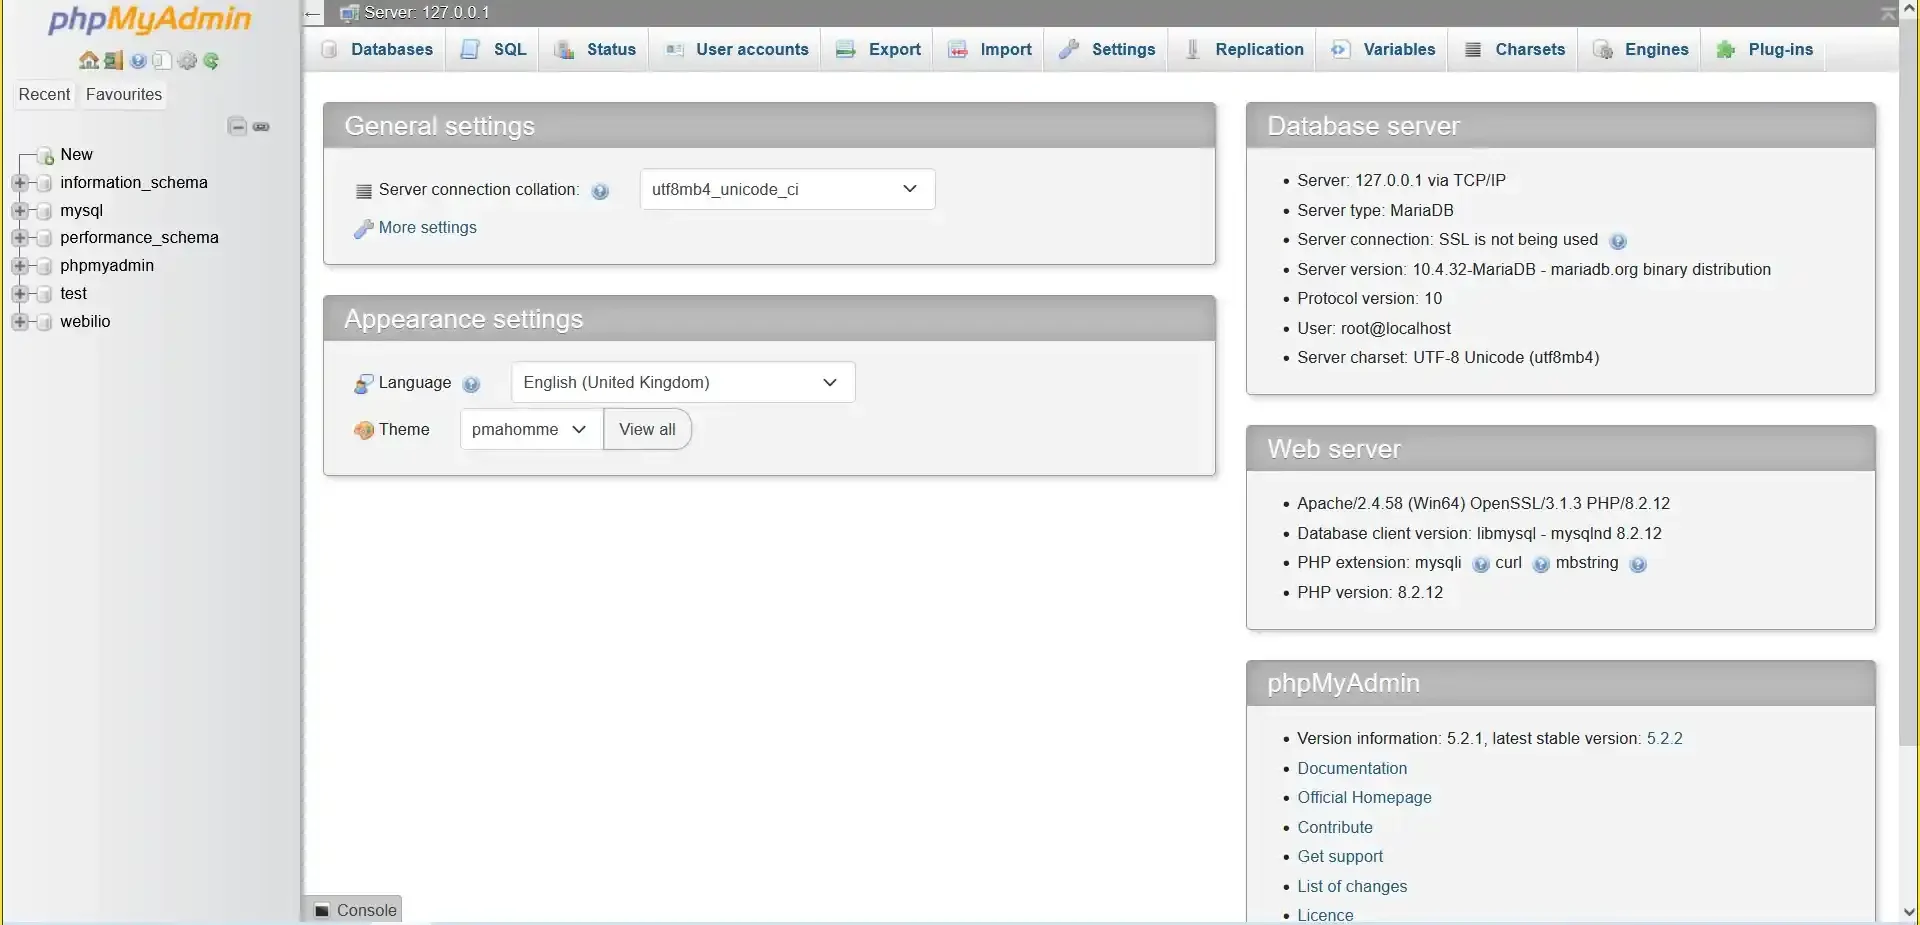Click the Server: 127.0.0.1 breadcrumb link

coord(427,13)
